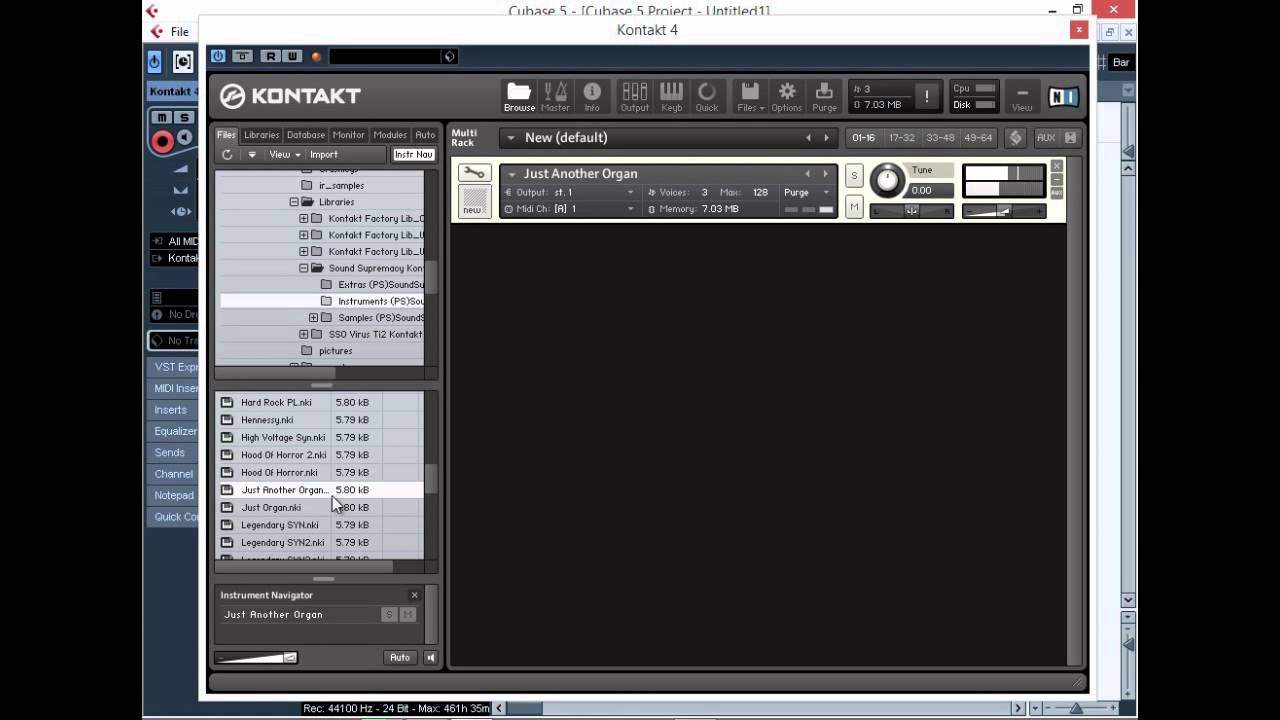The image size is (1280, 720).
Task: Open the Options gear dialog
Action: pyautogui.click(x=786, y=96)
